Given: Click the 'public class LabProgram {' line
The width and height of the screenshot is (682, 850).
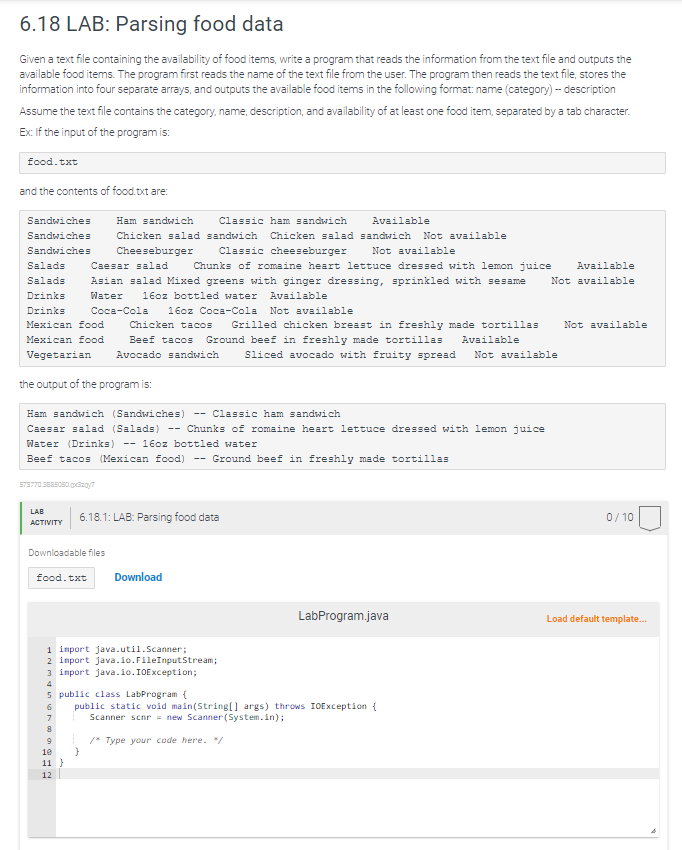Looking at the screenshot, I should 123,694.
